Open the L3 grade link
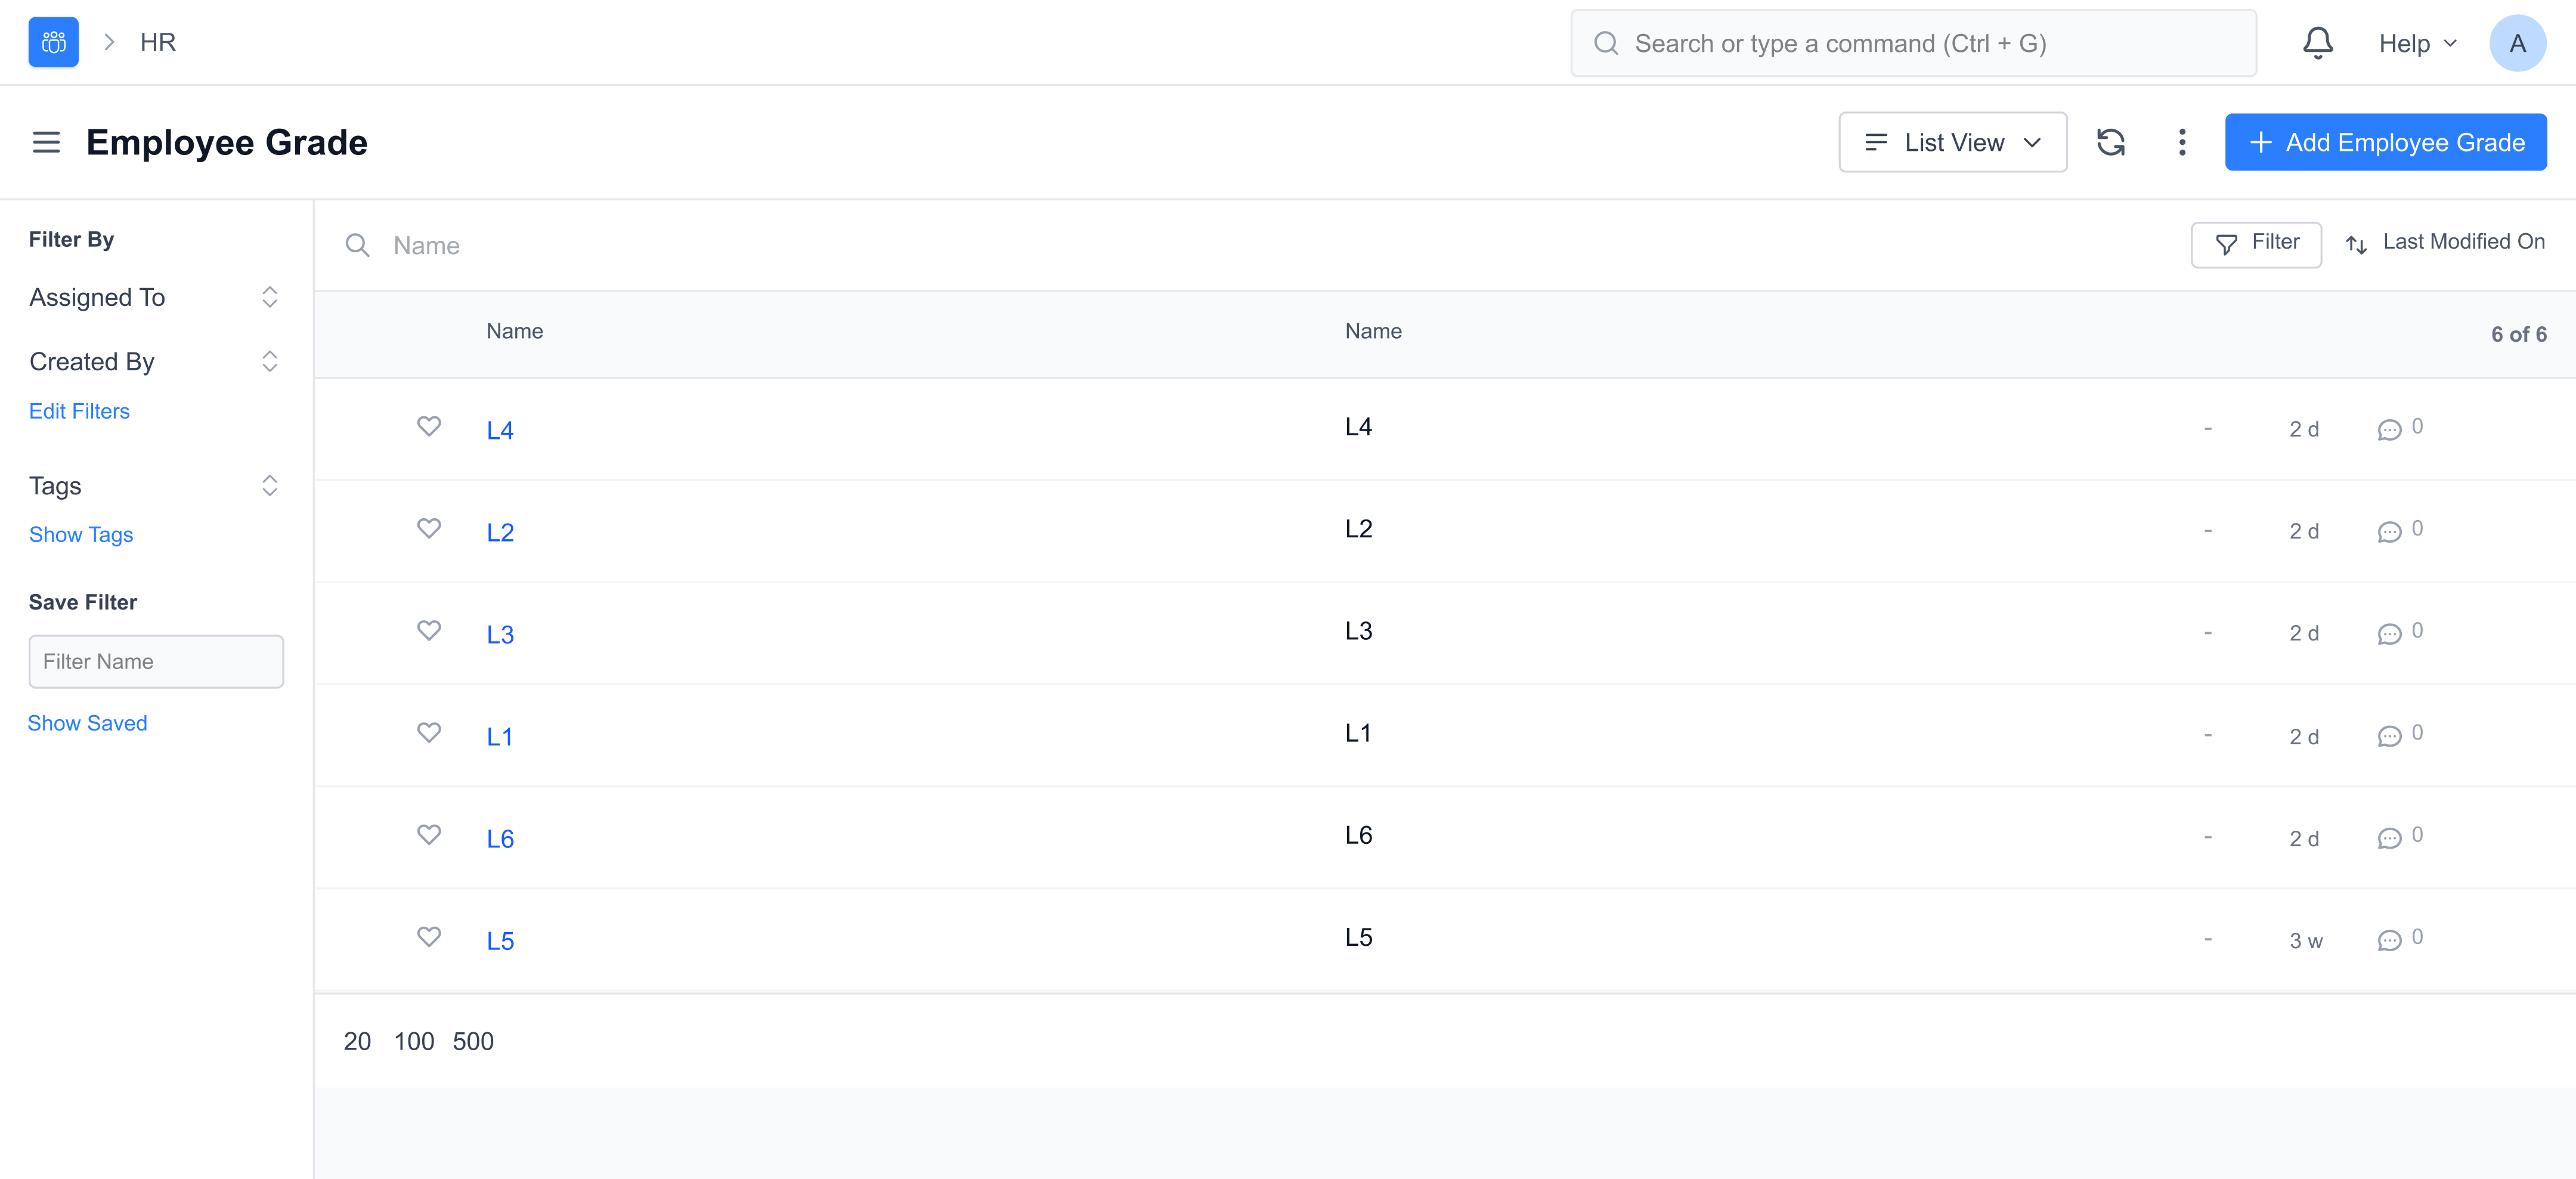Image resolution: width=2576 pixels, height=1179 pixels. (x=500, y=635)
